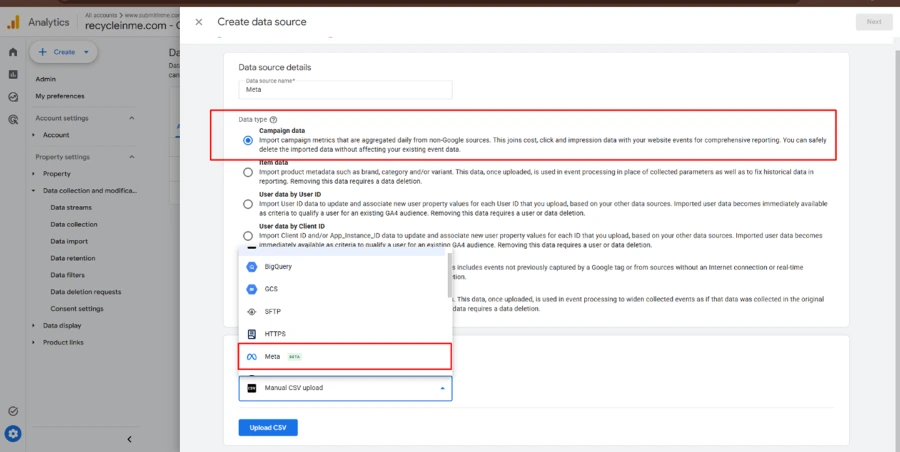Open the Reports chart icon in sidebar
This screenshot has height=452, width=900.
point(13,75)
